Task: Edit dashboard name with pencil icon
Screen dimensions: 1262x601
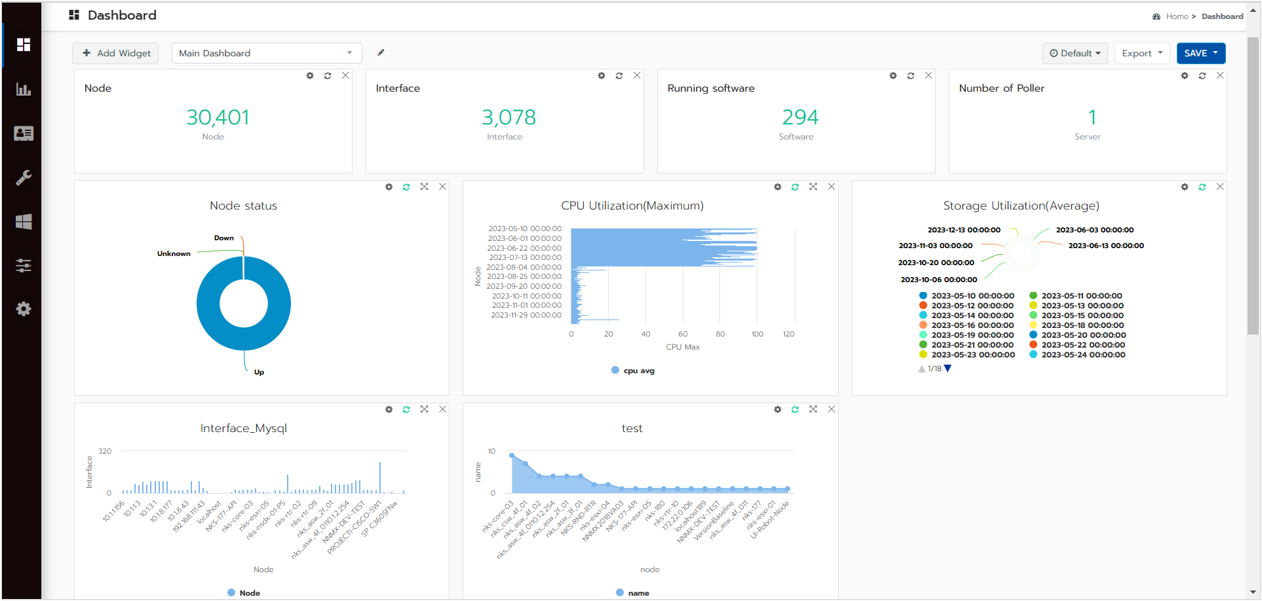Action: point(381,53)
